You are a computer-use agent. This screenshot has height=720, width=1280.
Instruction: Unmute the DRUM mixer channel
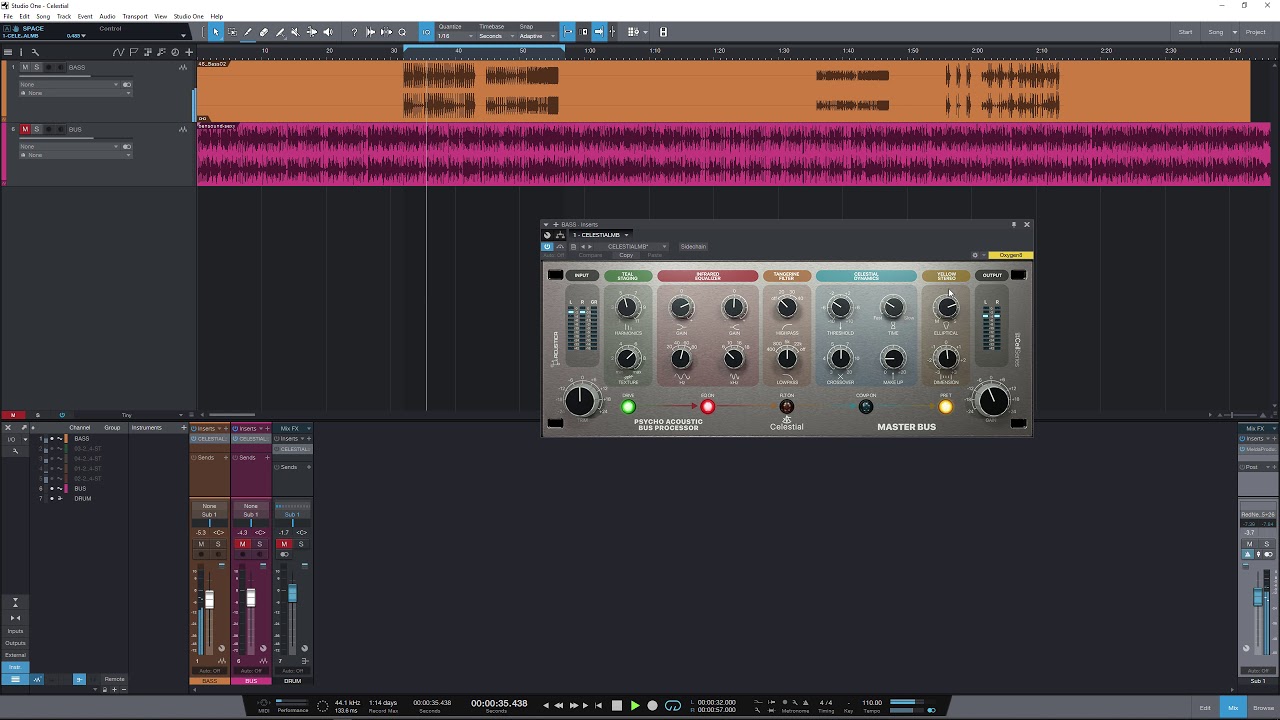tap(284, 544)
